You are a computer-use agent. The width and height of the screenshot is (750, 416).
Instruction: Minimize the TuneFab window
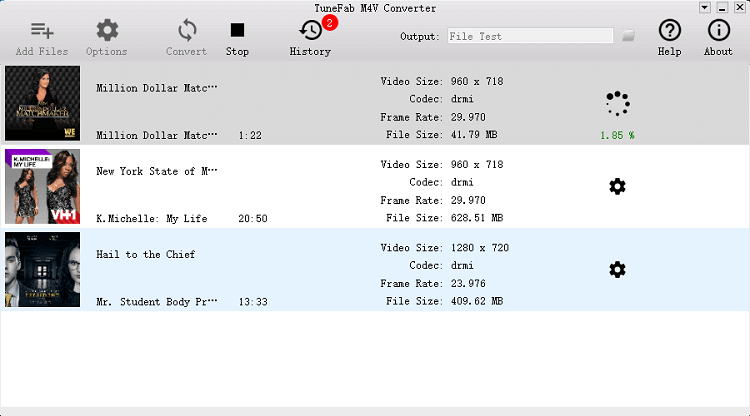[722, 8]
